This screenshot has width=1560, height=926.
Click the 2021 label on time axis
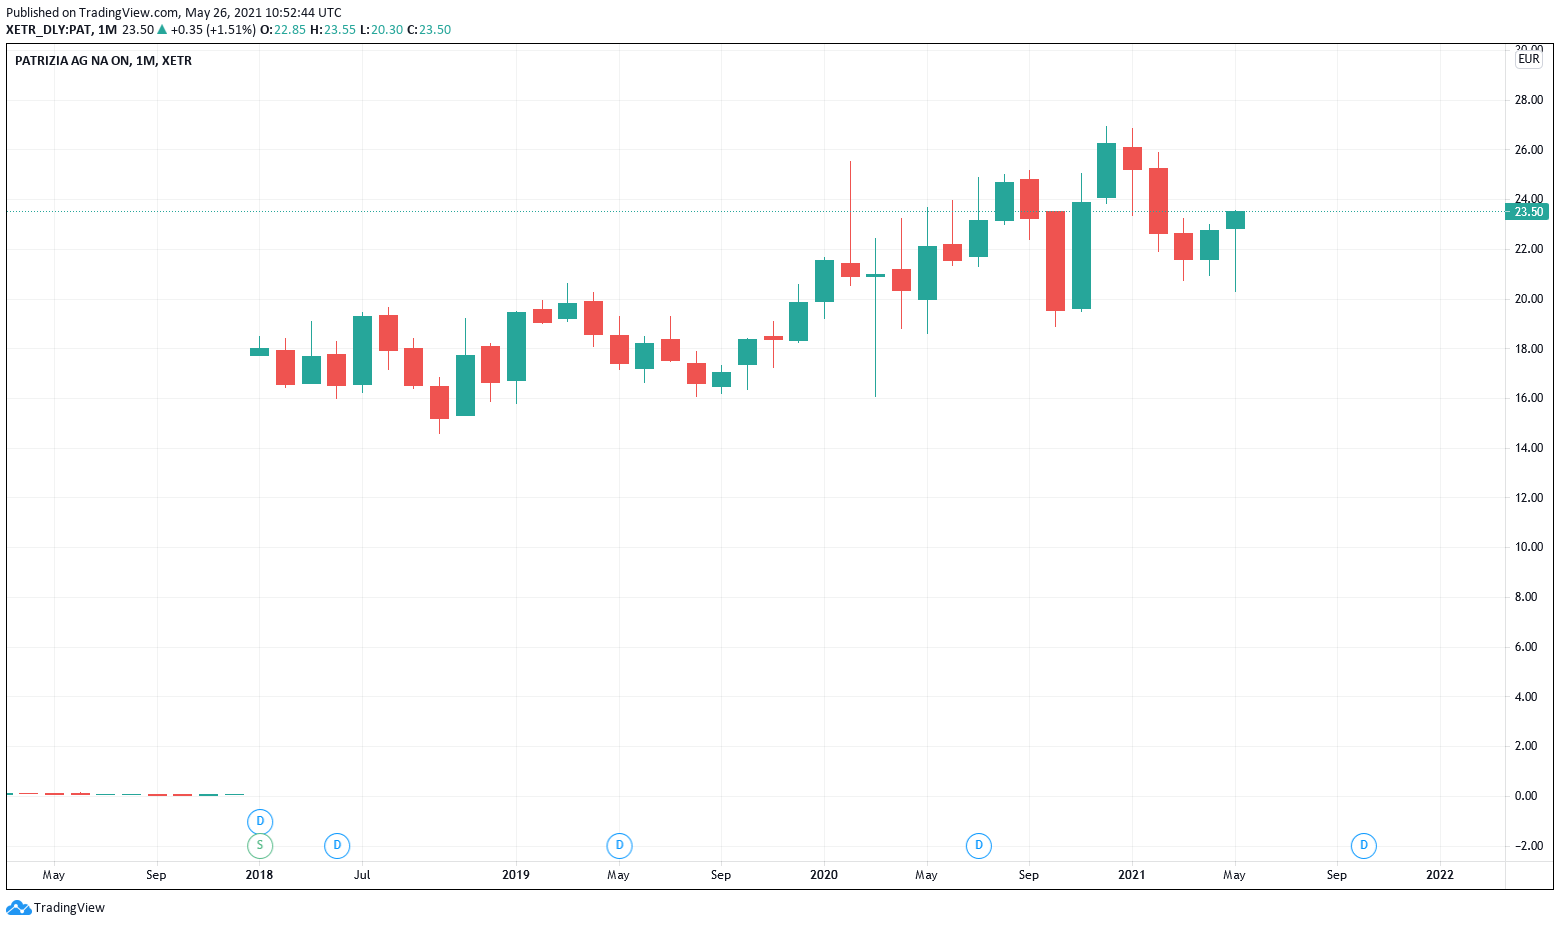pyautogui.click(x=1132, y=875)
